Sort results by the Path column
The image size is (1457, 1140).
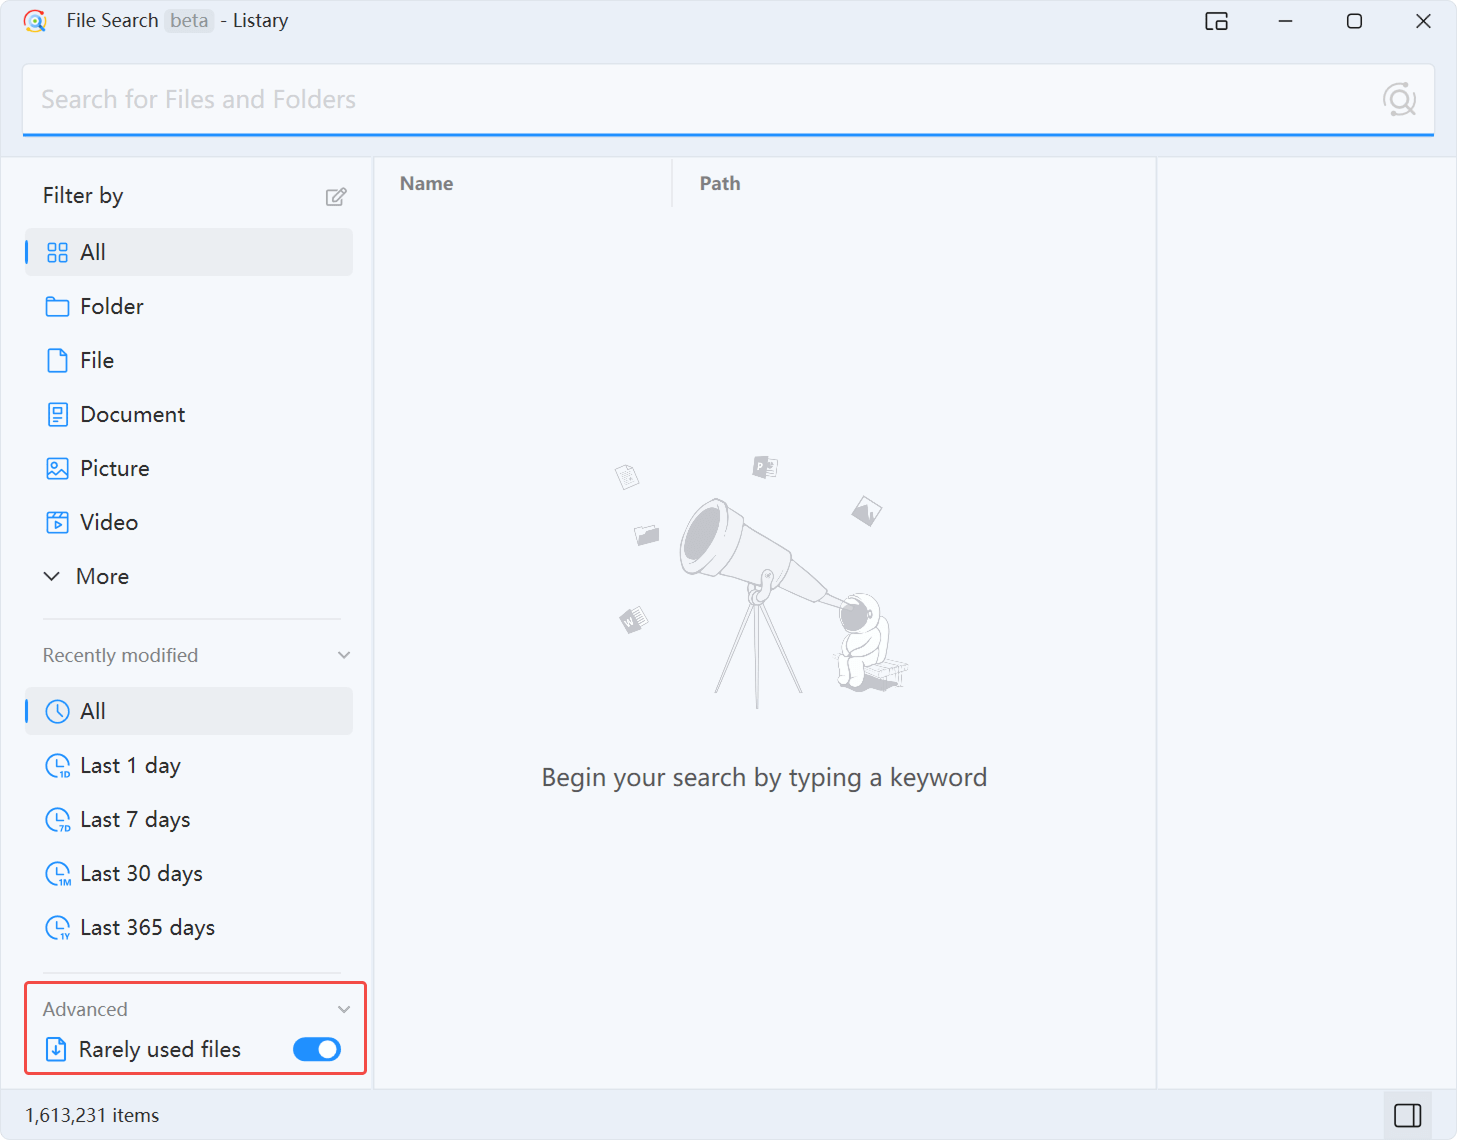720,183
